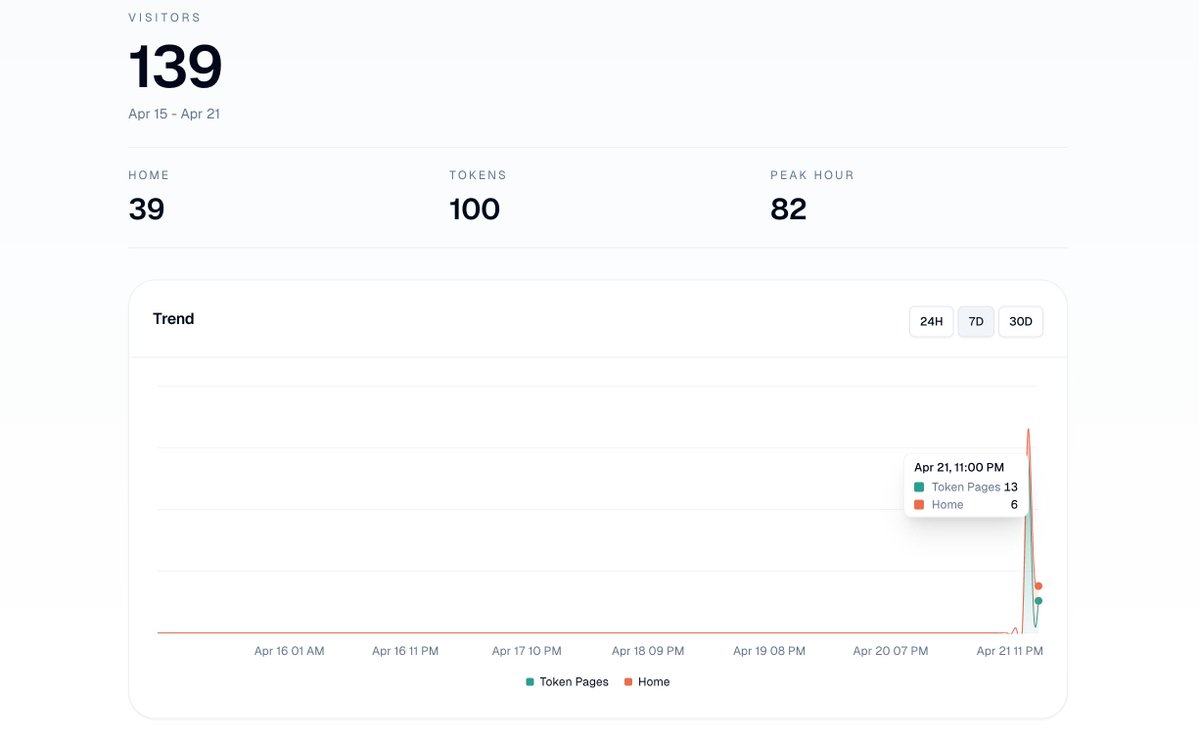
Task: Click the Apr 19 08 PM axis label
Action: (x=769, y=650)
